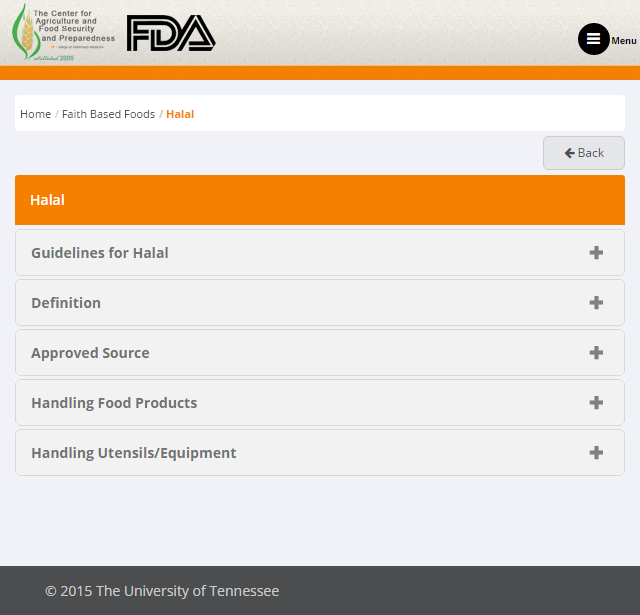Expand the Handling Food Products section

pos(114,403)
